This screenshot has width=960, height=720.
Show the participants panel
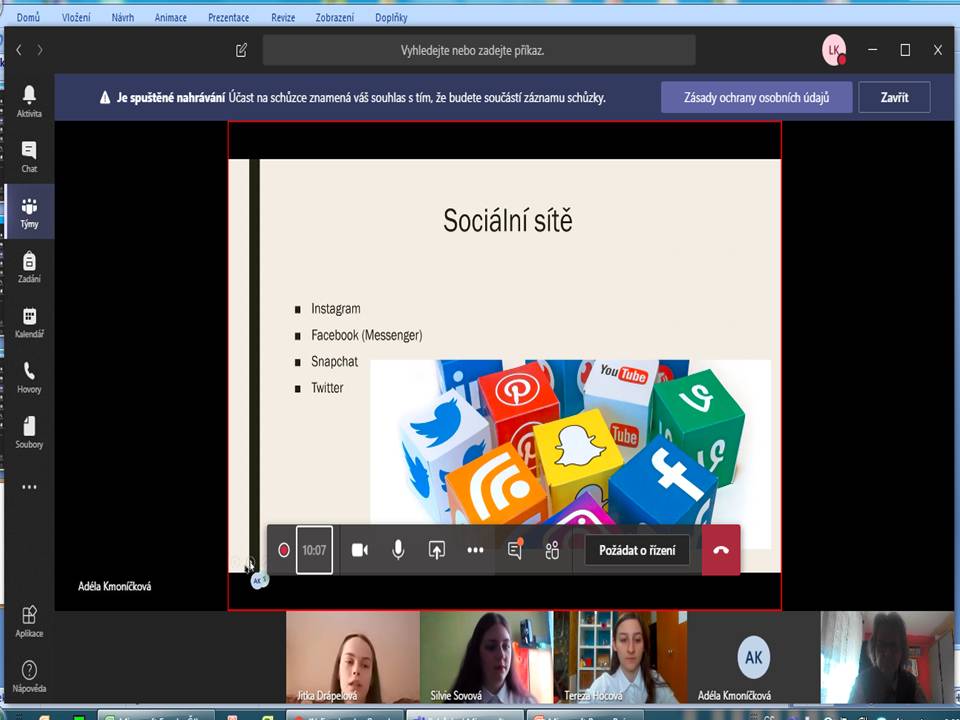coord(552,550)
